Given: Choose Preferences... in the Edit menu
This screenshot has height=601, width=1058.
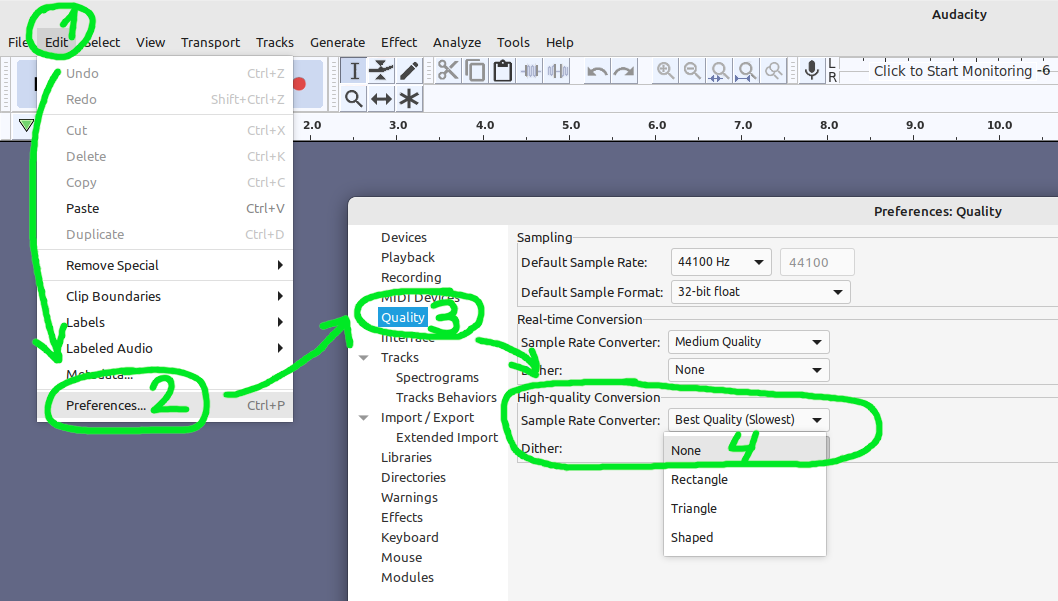Looking at the screenshot, I should pos(165,405).
